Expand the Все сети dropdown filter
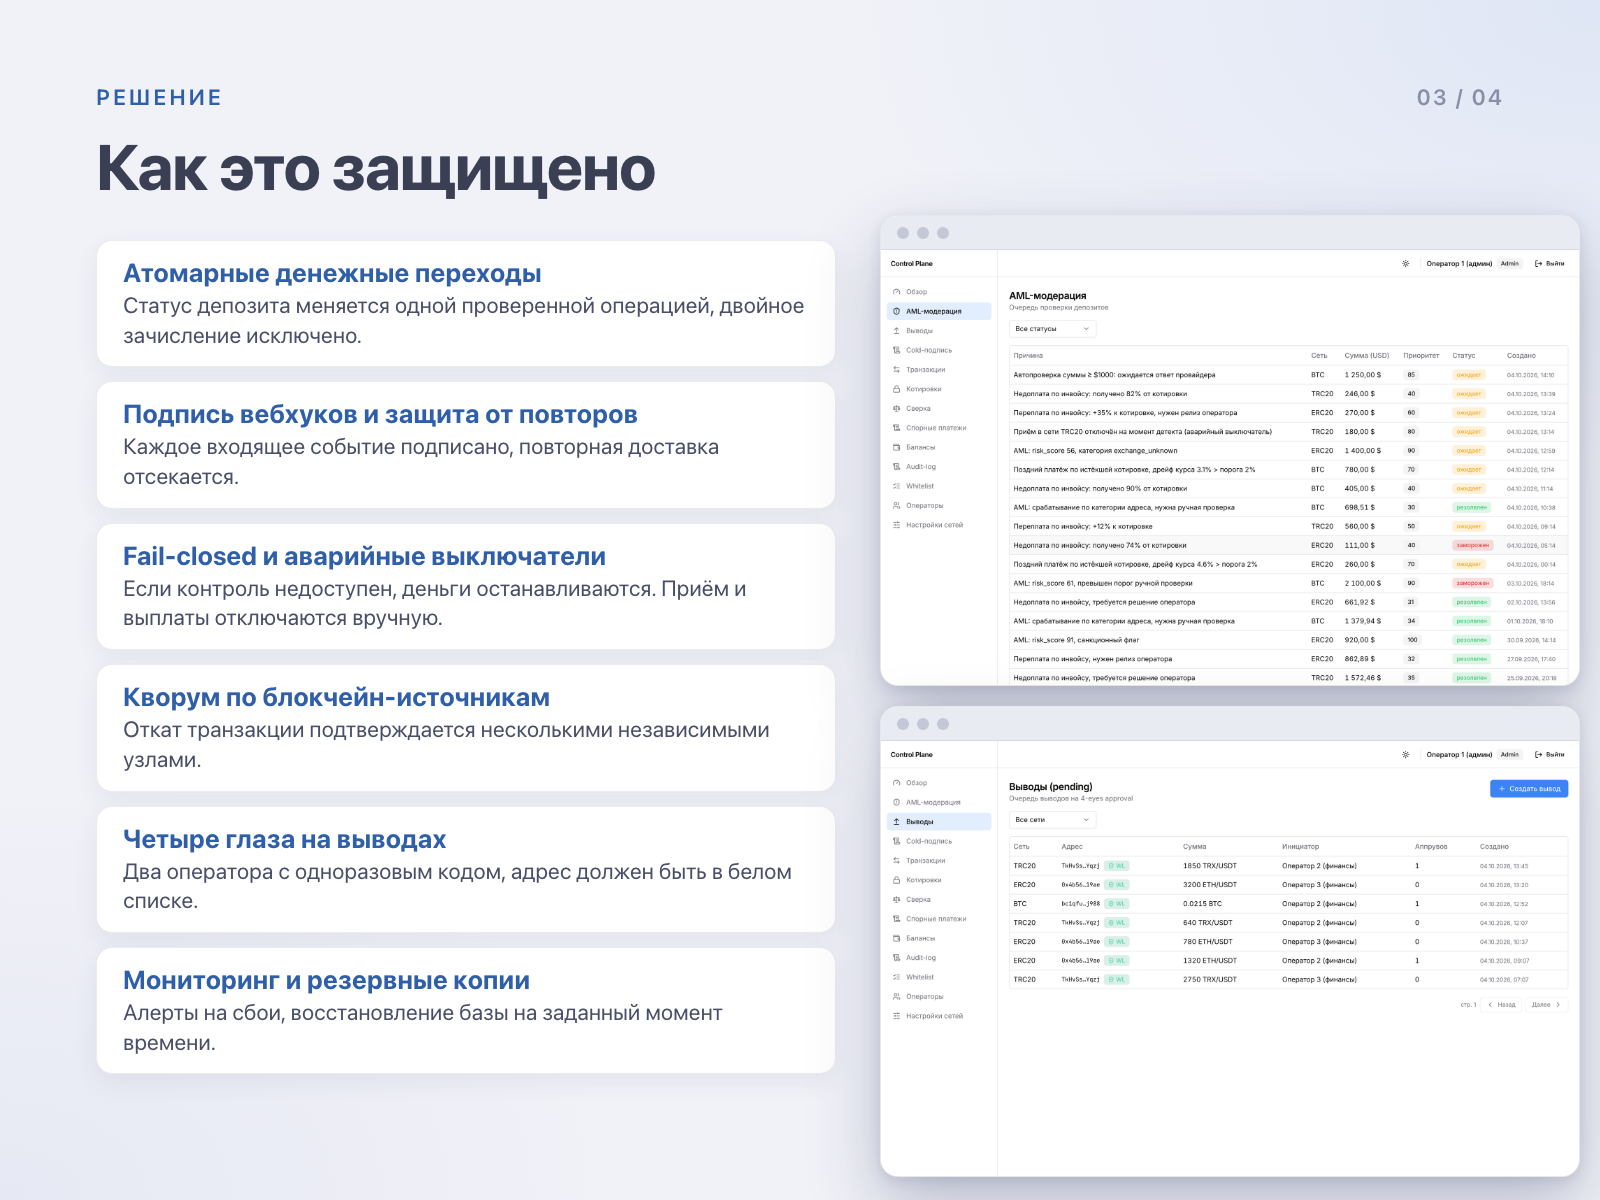The image size is (1600, 1200). click(1052, 820)
